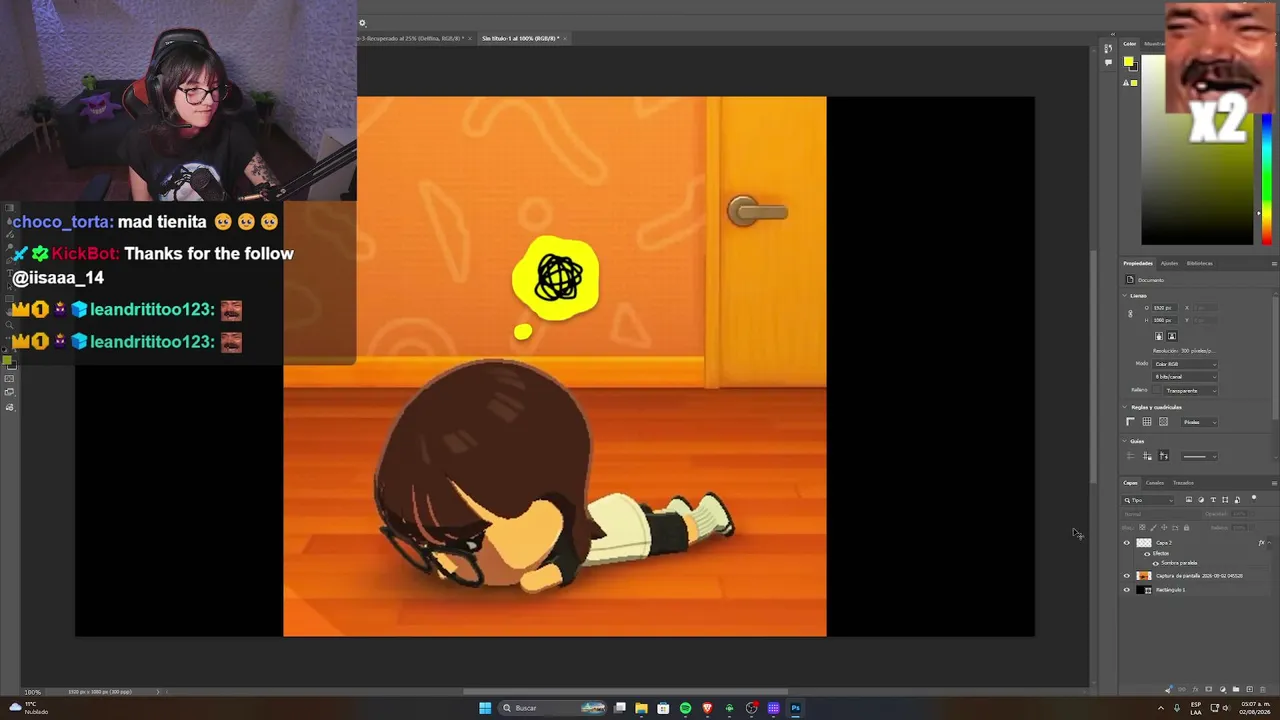Toggle rulers in Reglas y cuadrículas

pyautogui.click(x=1130, y=422)
